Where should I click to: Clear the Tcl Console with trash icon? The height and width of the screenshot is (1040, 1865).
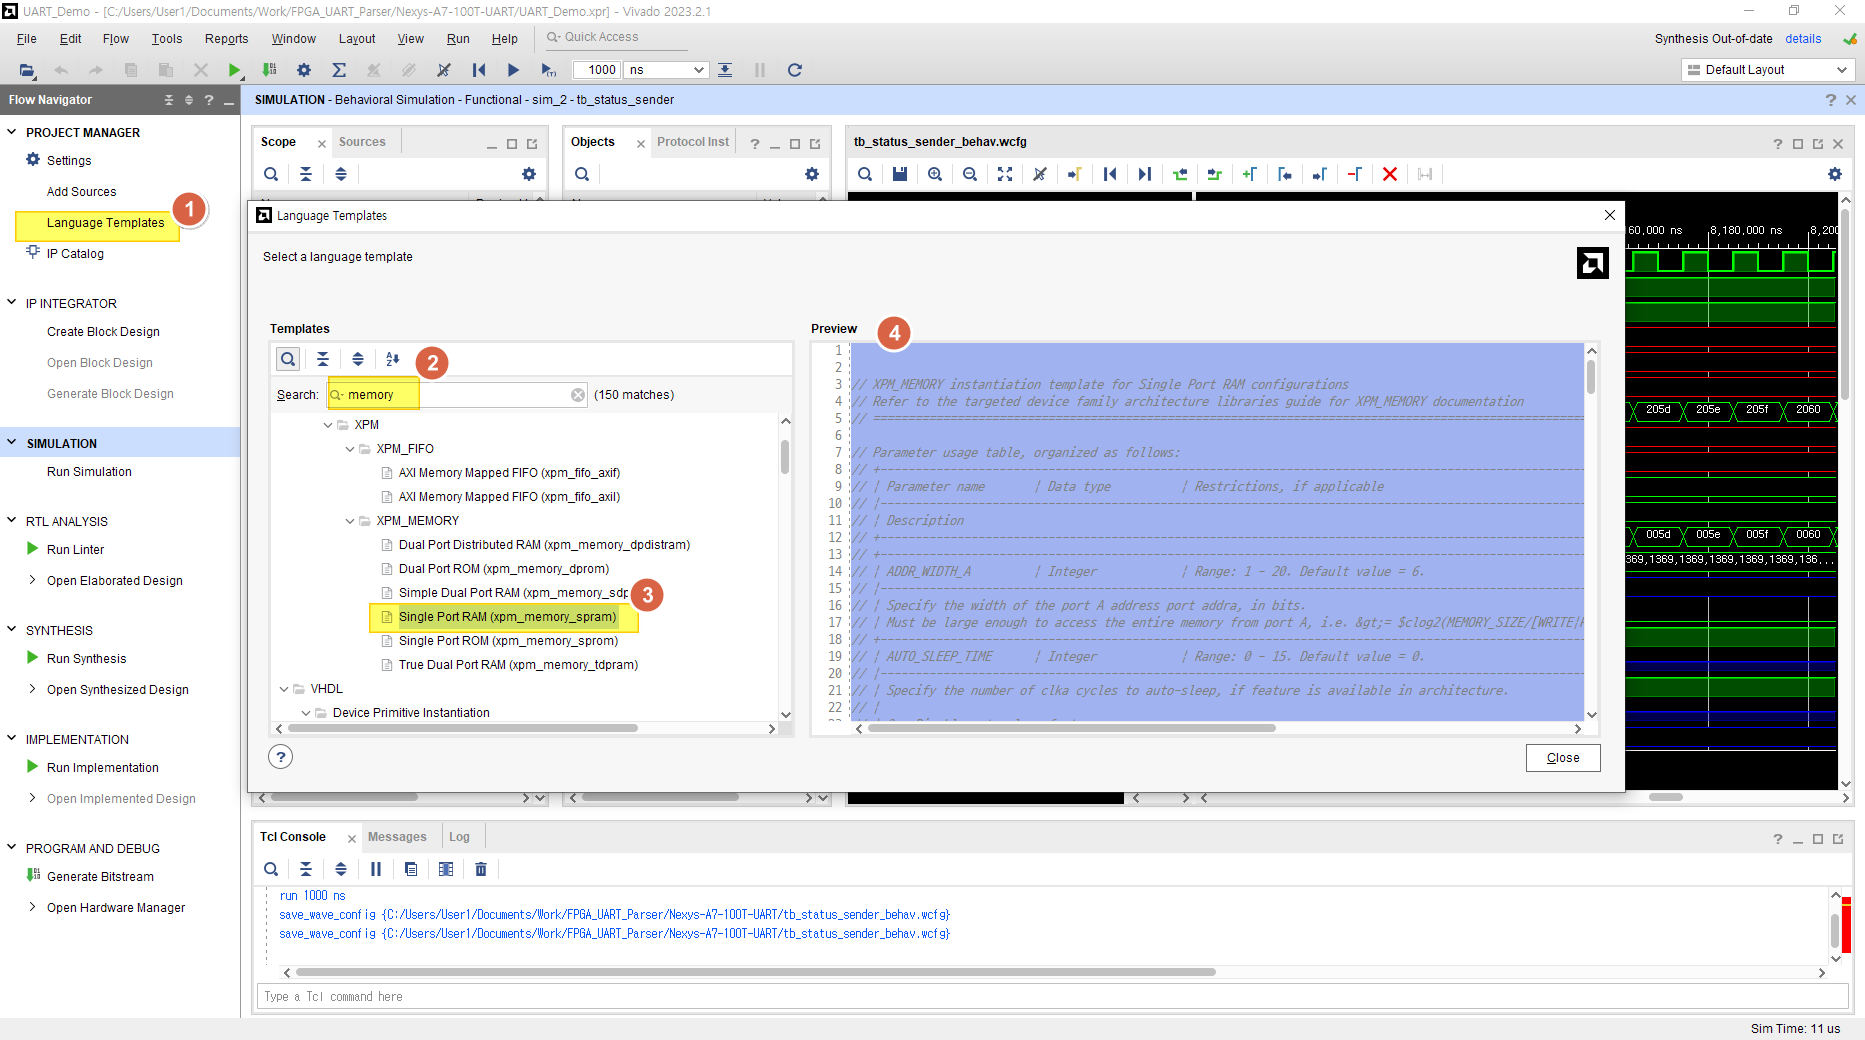click(481, 869)
